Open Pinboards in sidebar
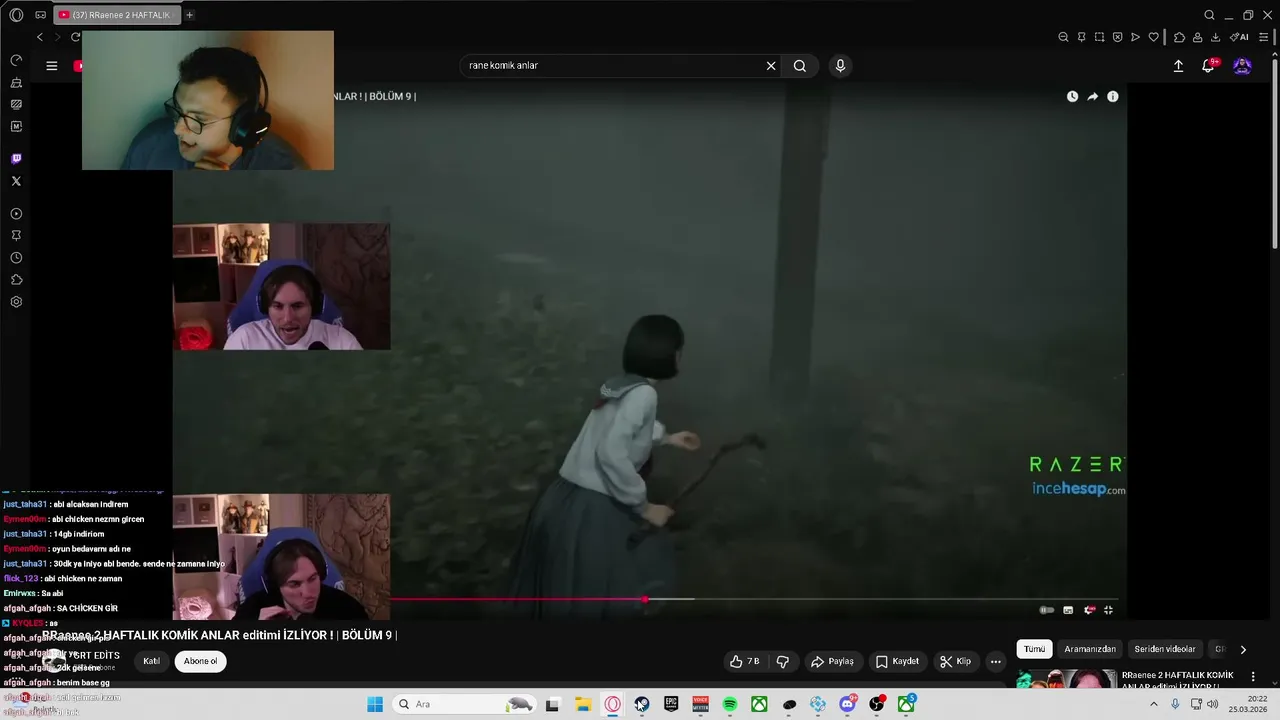This screenshot has width=1280, height=720. pyautogui.click(x=16, y=236)
